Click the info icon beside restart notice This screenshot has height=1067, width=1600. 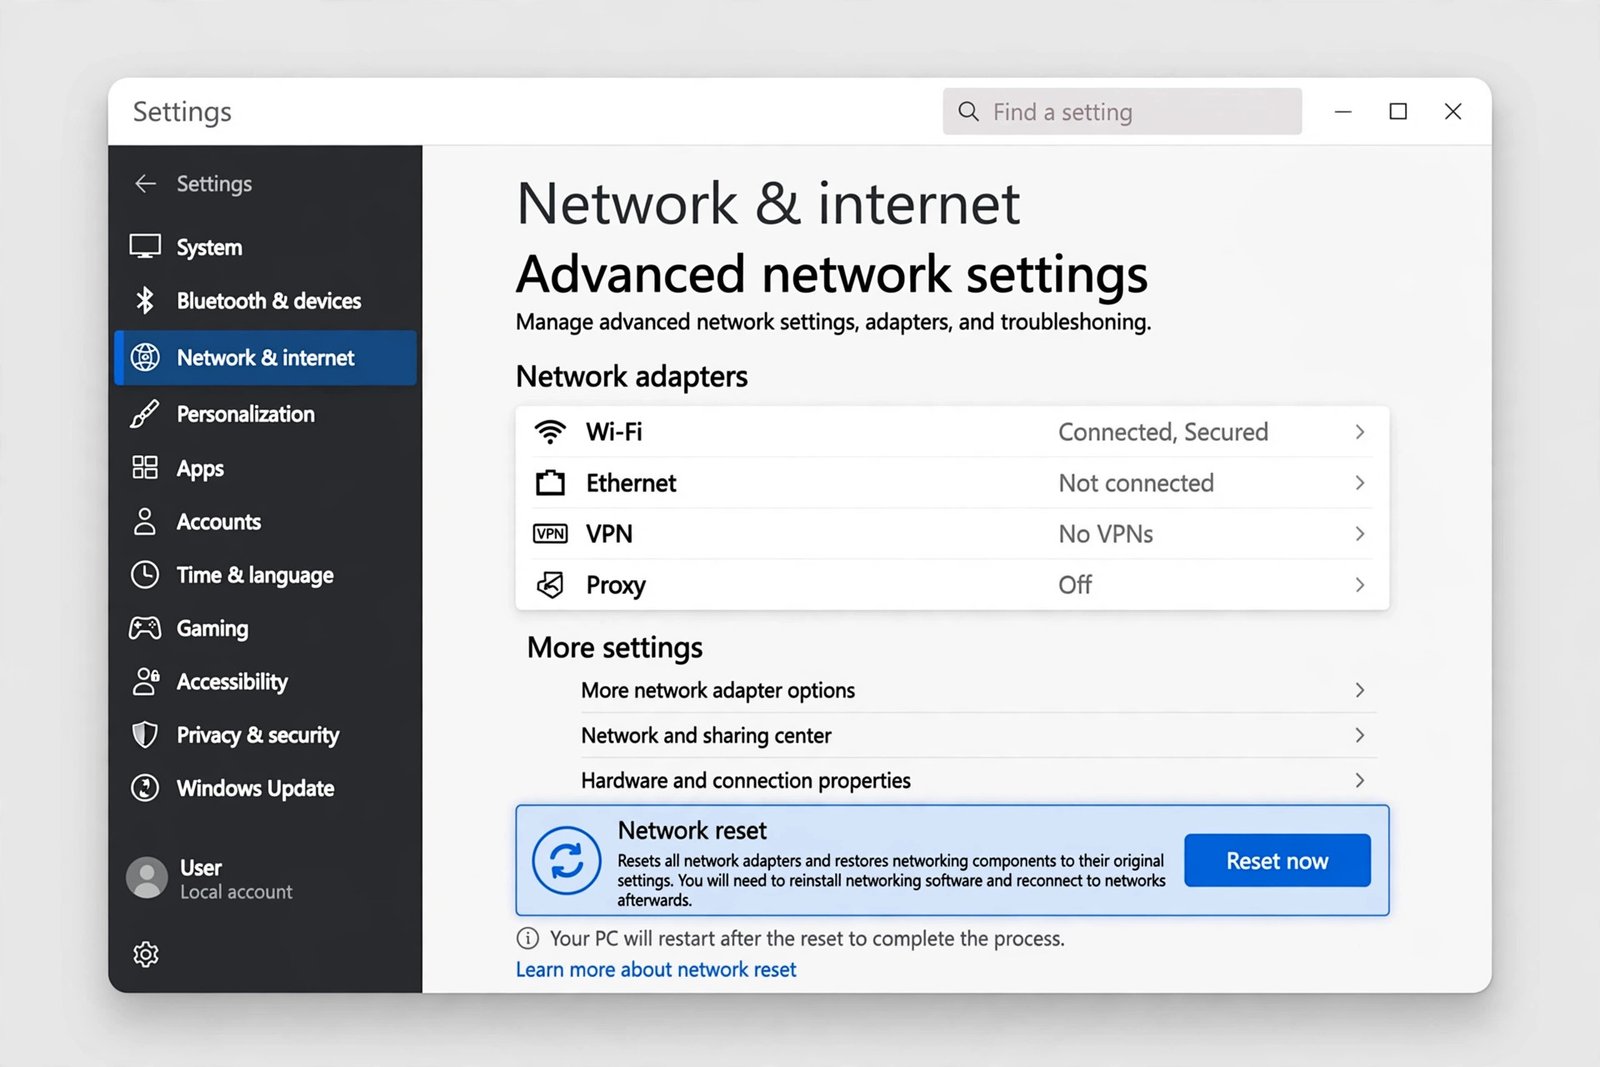(x=527, y=938)
